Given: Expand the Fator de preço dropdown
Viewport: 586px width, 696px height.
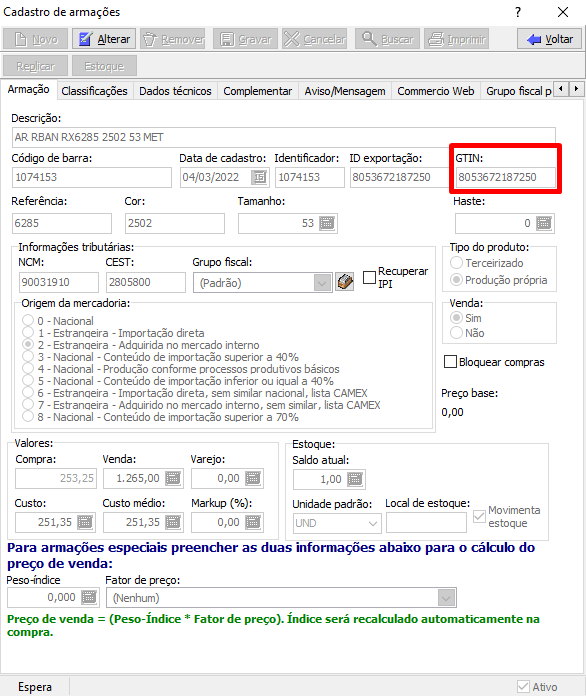Looking at the screenshot, I should 447,598.
